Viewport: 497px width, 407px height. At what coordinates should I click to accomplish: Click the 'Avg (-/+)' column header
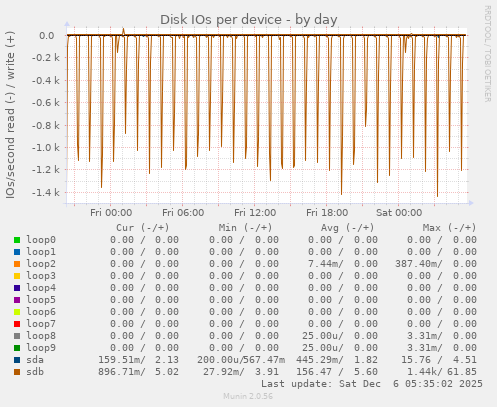coord(347,228)
